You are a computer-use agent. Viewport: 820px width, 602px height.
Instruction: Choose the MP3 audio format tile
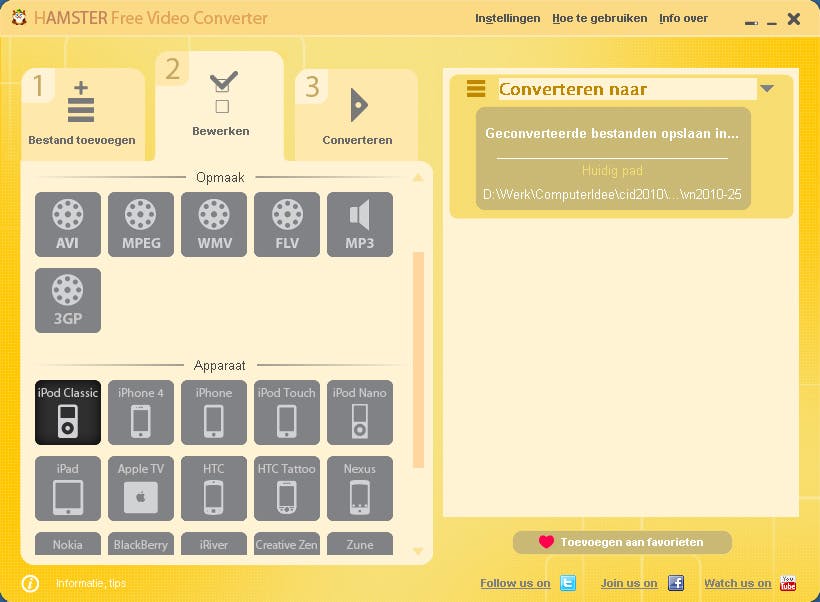coord(360,224)
